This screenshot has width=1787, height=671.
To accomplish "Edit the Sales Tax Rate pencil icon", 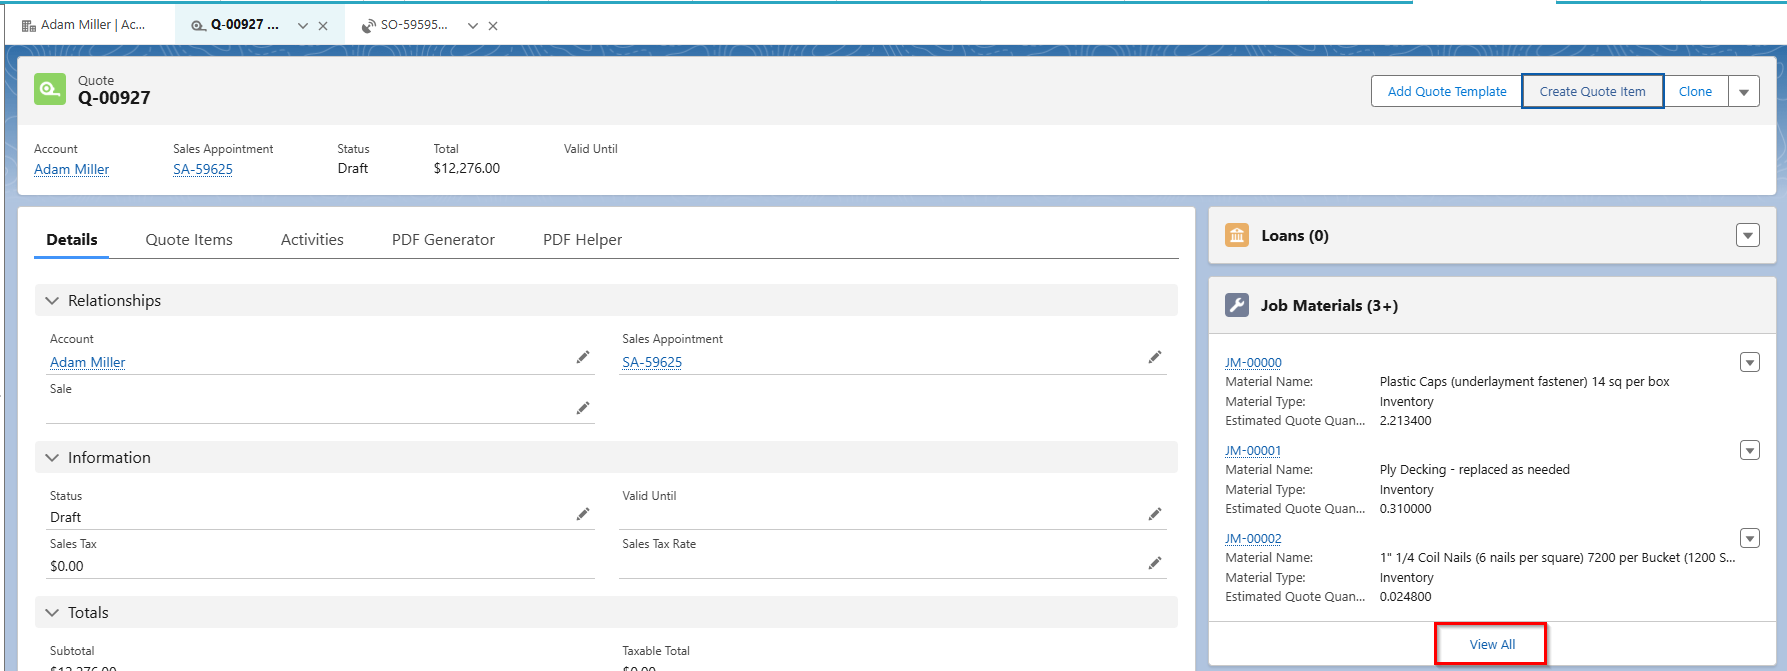I will (1155, 563).
